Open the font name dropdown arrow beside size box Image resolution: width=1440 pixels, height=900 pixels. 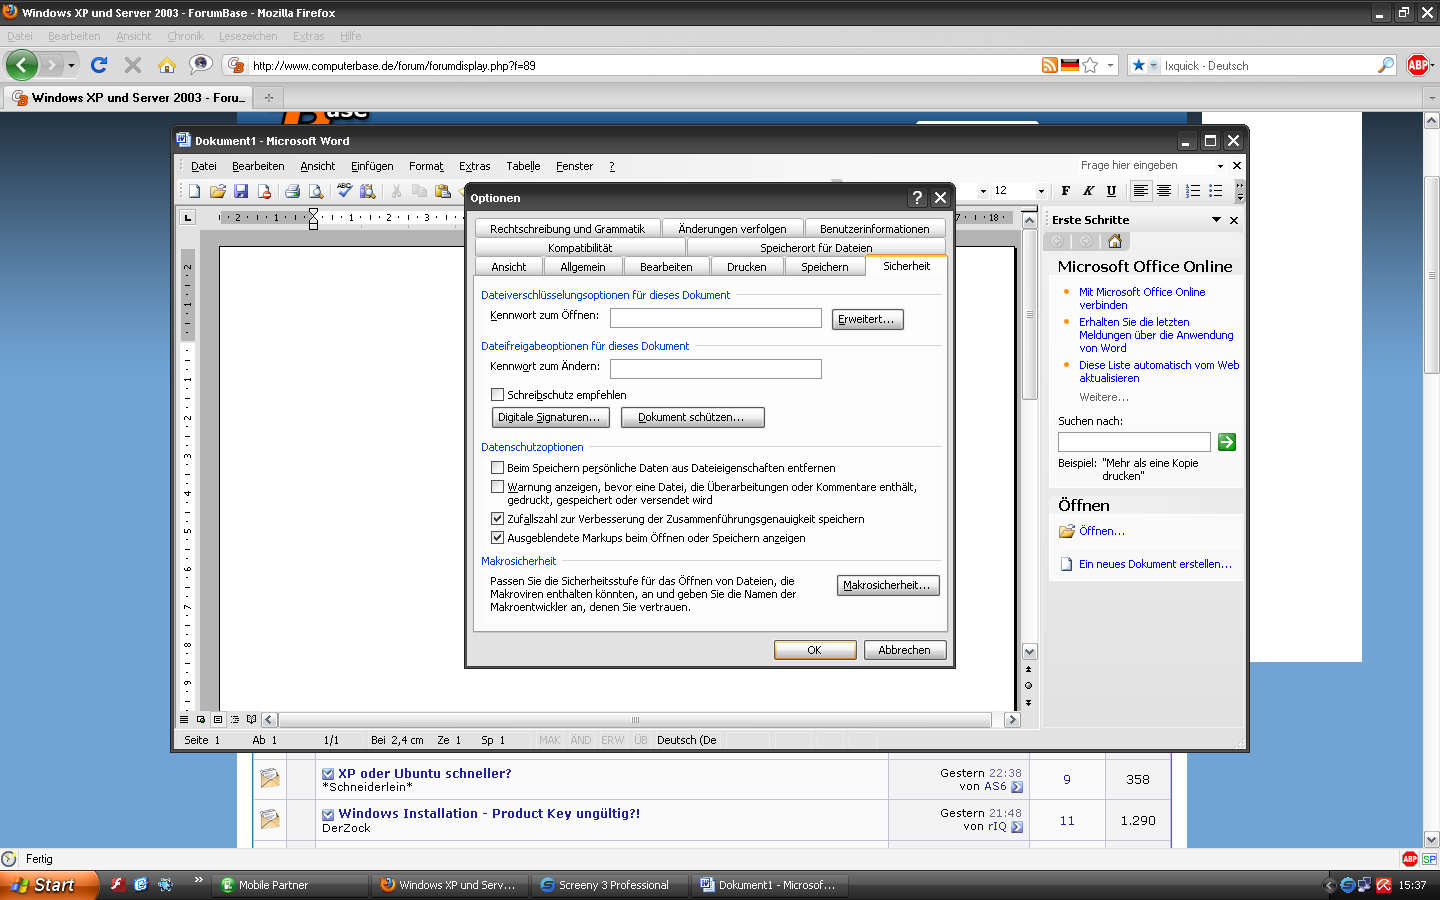[x=983, y=191]
